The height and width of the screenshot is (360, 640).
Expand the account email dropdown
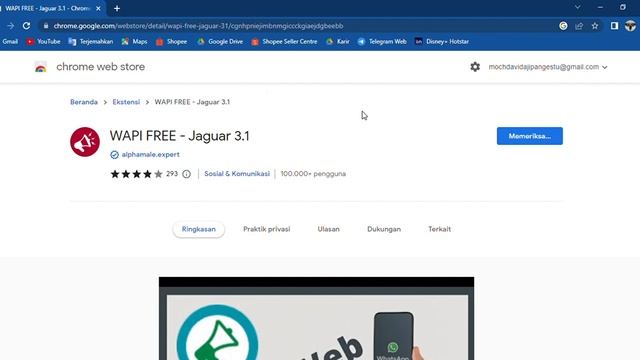(548, 67)
